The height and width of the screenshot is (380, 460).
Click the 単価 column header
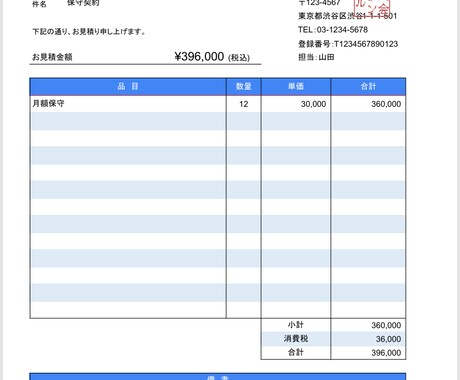click(x=296, y=87)
